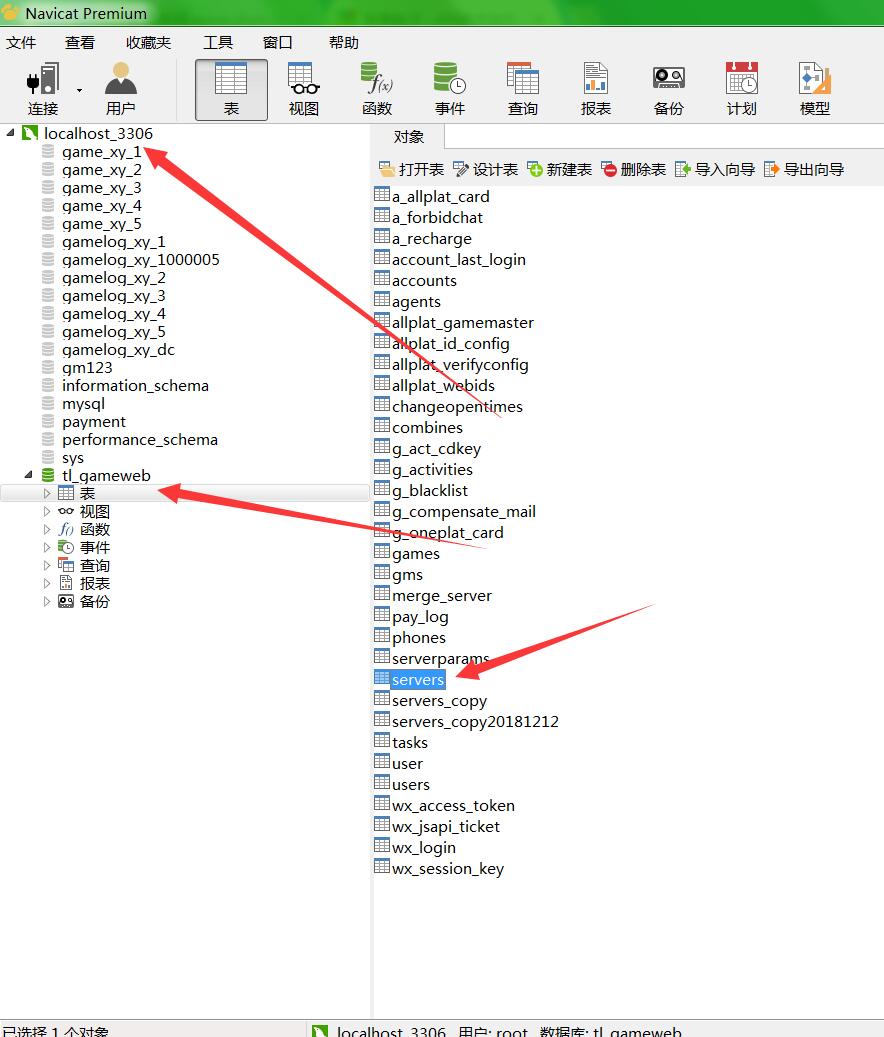
Task: Open the 查询 (Query) toolbar icon
Action: pos(523,89)
